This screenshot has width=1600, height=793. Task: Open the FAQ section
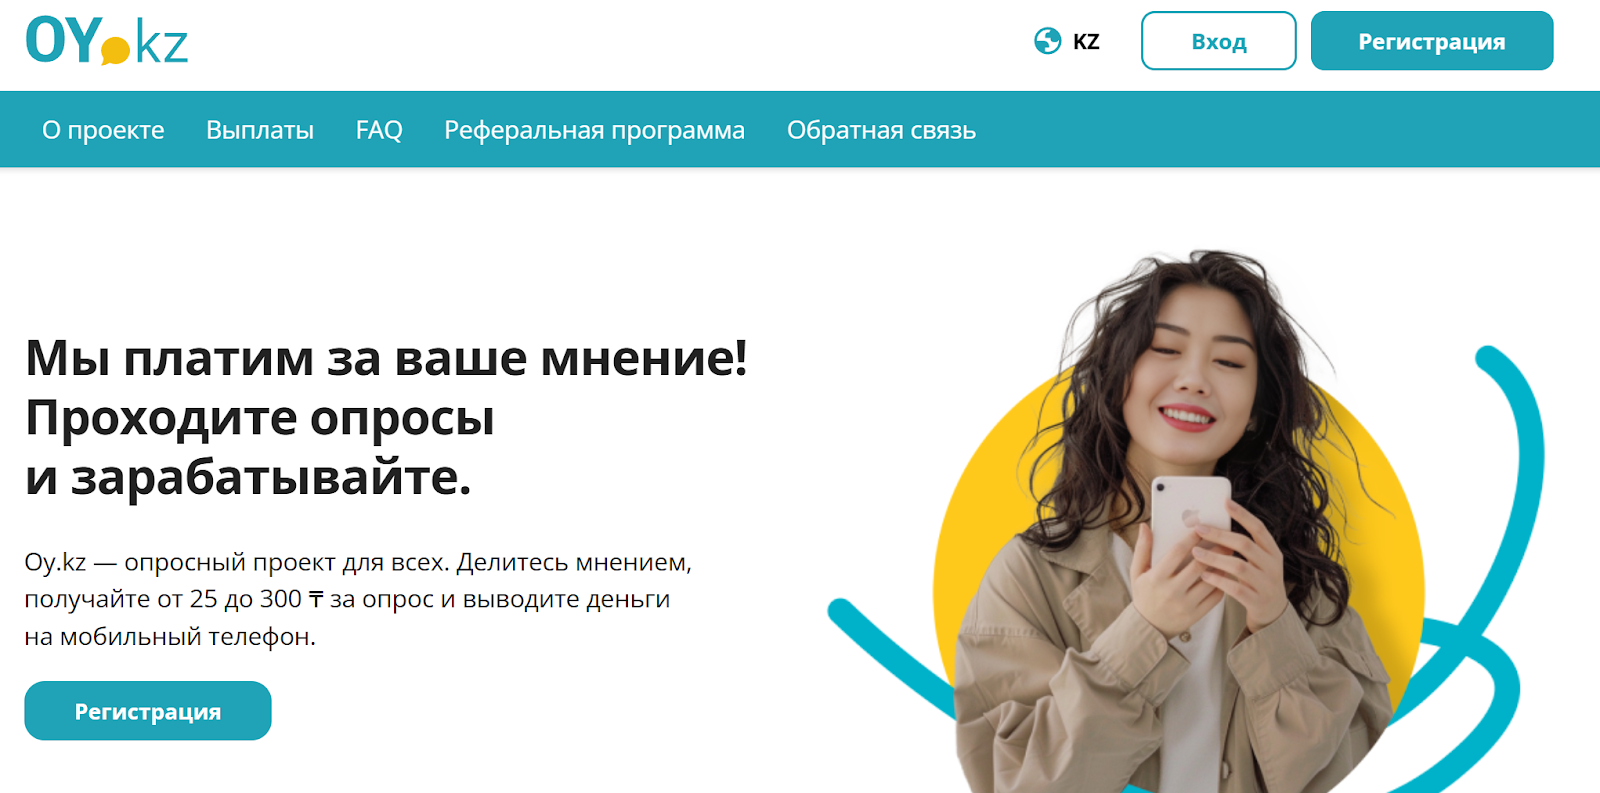(x=379, y=130)
